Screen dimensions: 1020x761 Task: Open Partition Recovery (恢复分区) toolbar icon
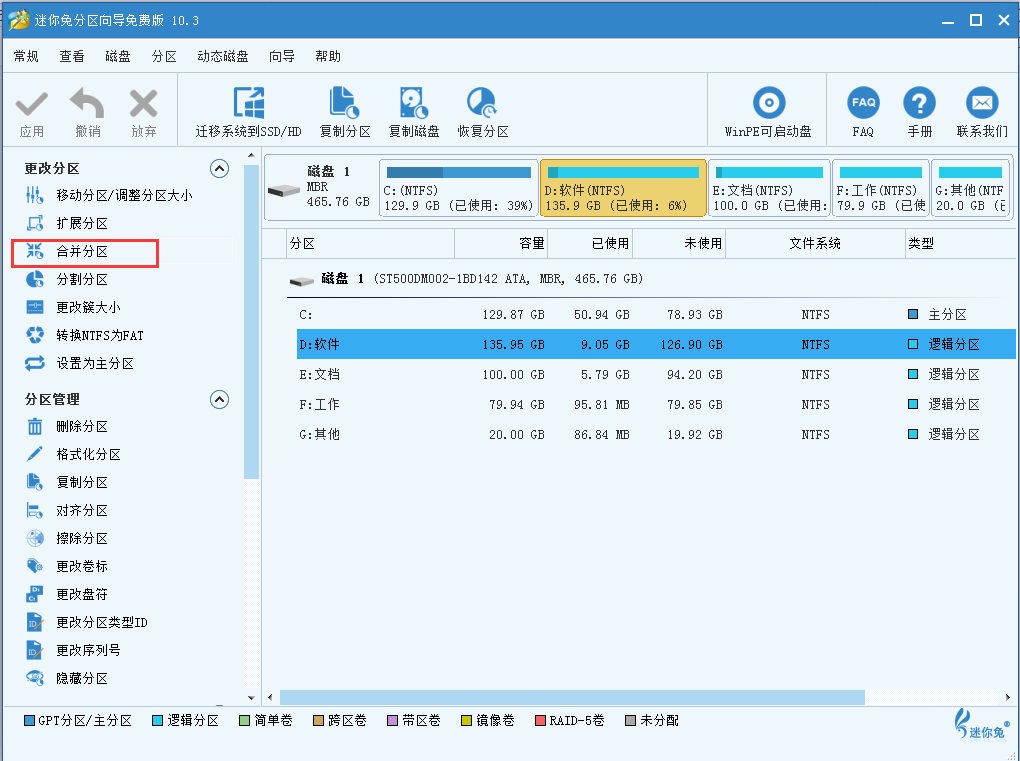click(482, 103)
